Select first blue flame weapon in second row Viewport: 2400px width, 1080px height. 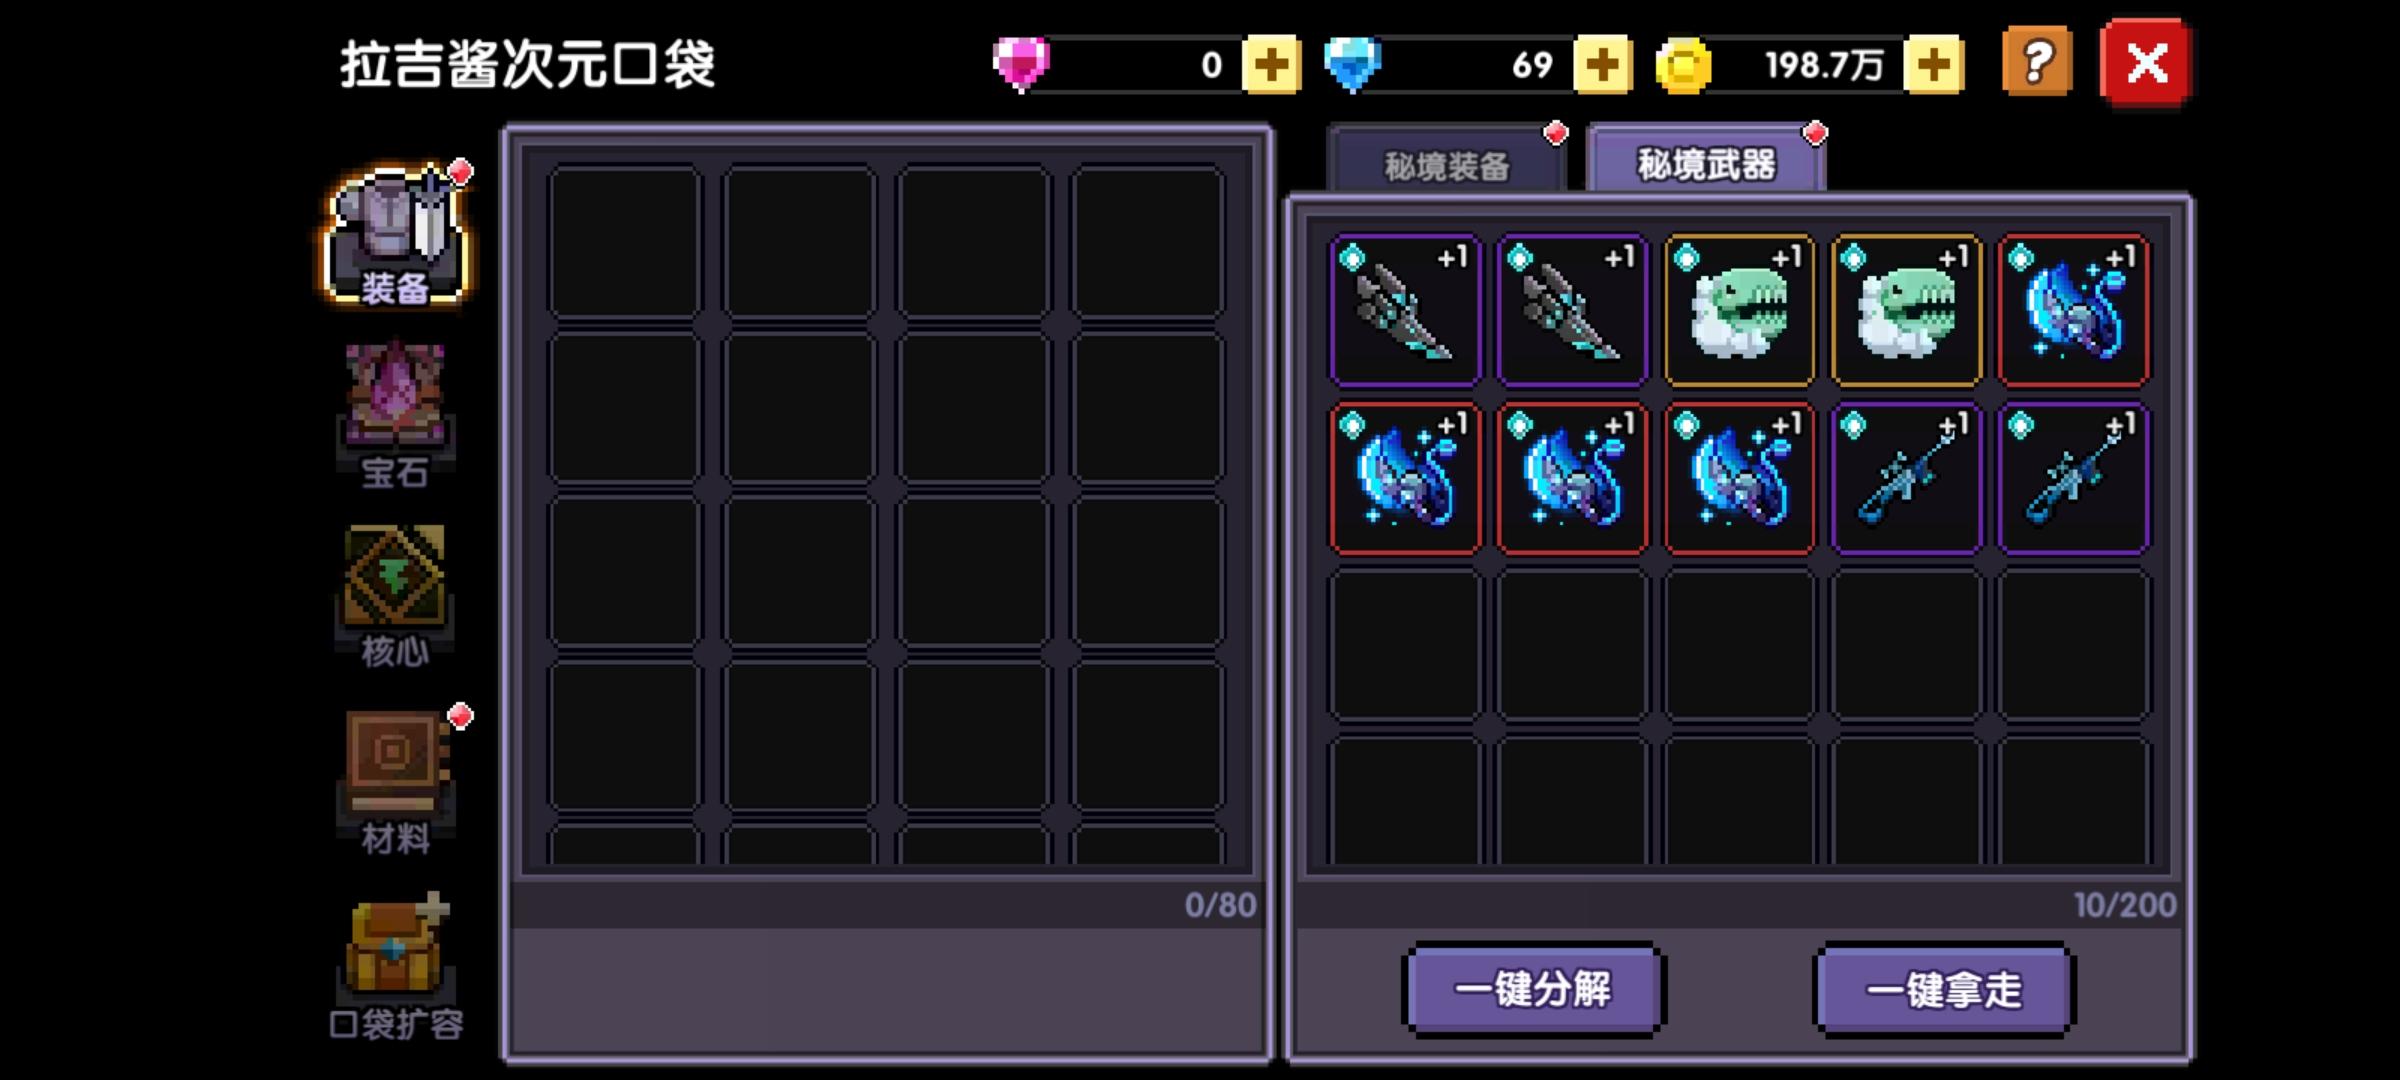pyautogui.click(x=1405, y=478)
